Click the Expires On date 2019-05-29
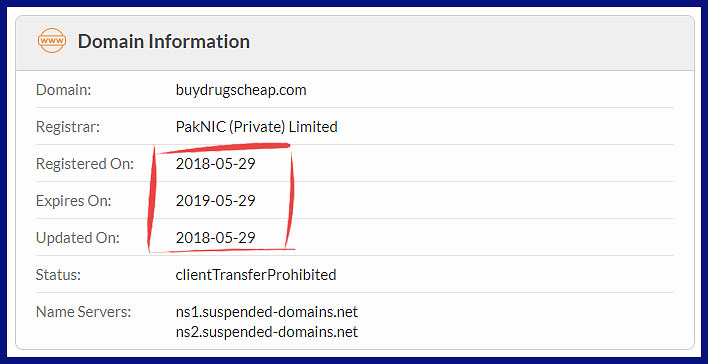The image size is (708, 364). [x=215, y=201]
